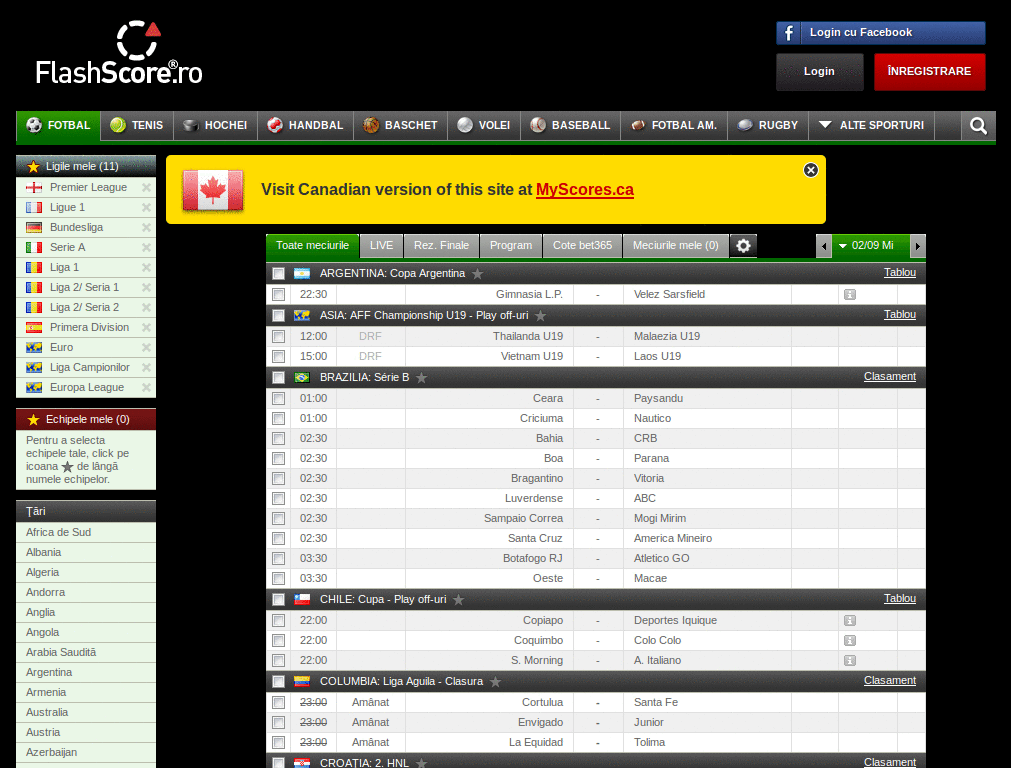Click the Facebook icon on the login button
Screen dimensions: 1024x768
(787, 32)
